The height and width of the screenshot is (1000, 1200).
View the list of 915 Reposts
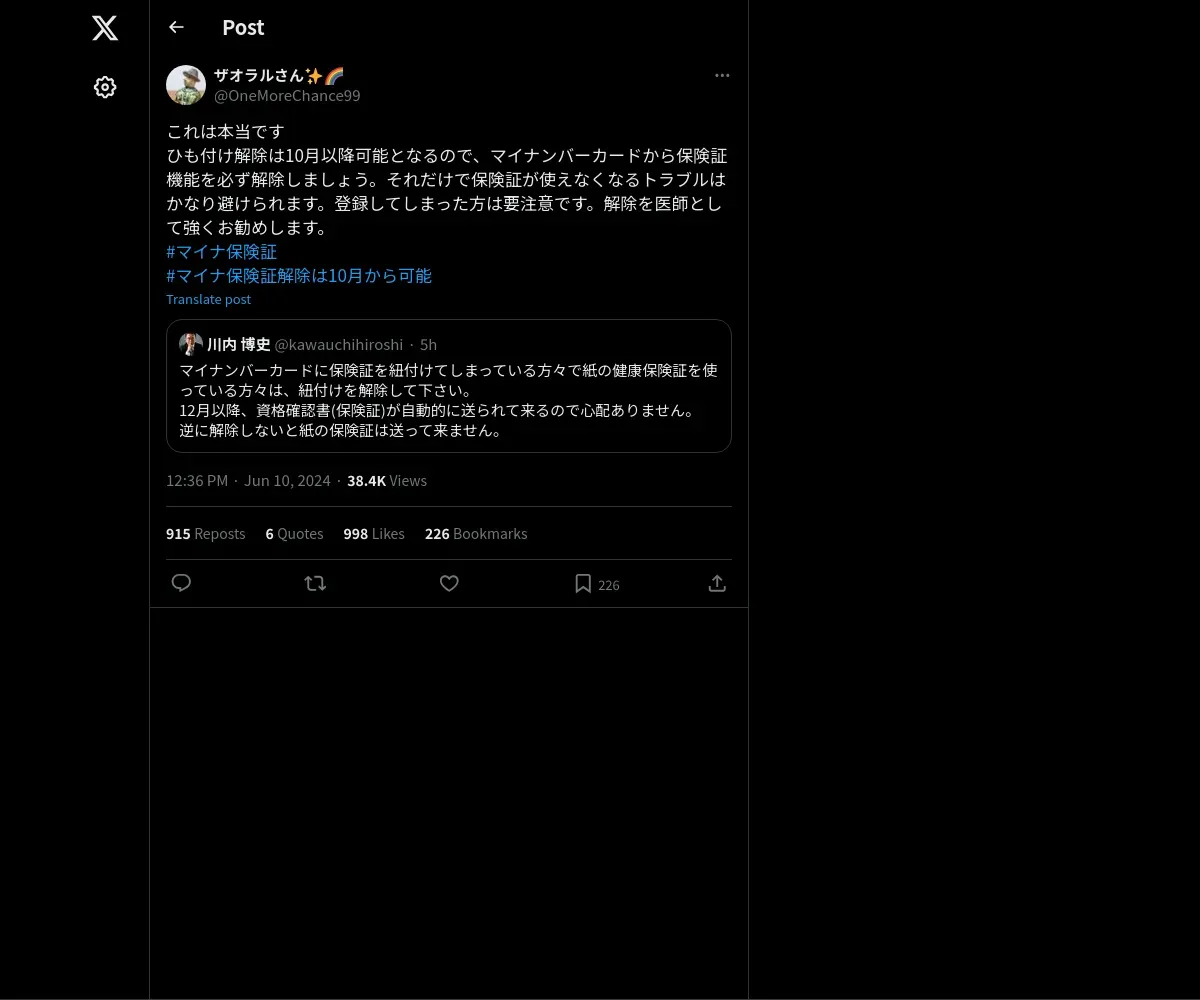pos(205,534)
